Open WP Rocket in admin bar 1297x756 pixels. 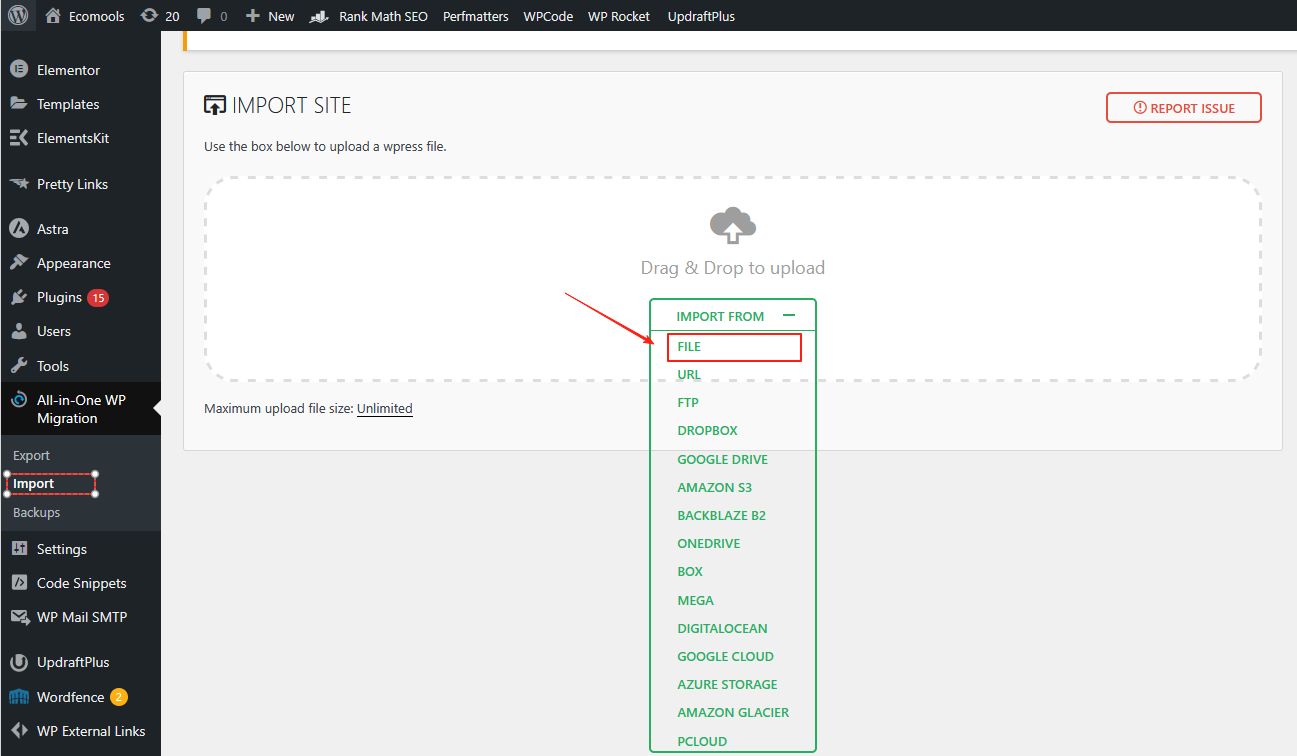619,16
